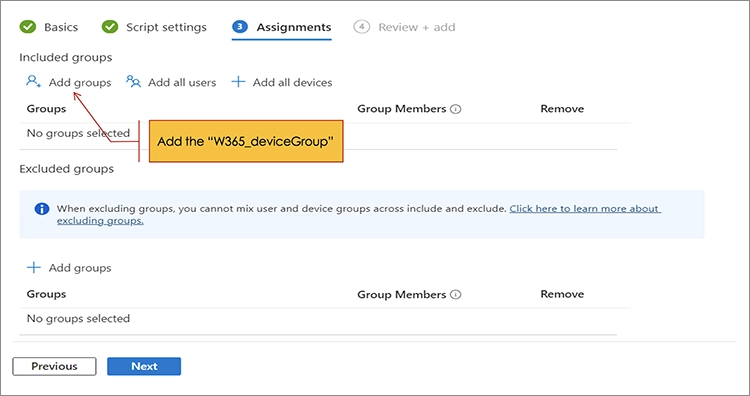Click Add groups under Included groups
This screenshot has height=396, width=750.
(80, 82)
